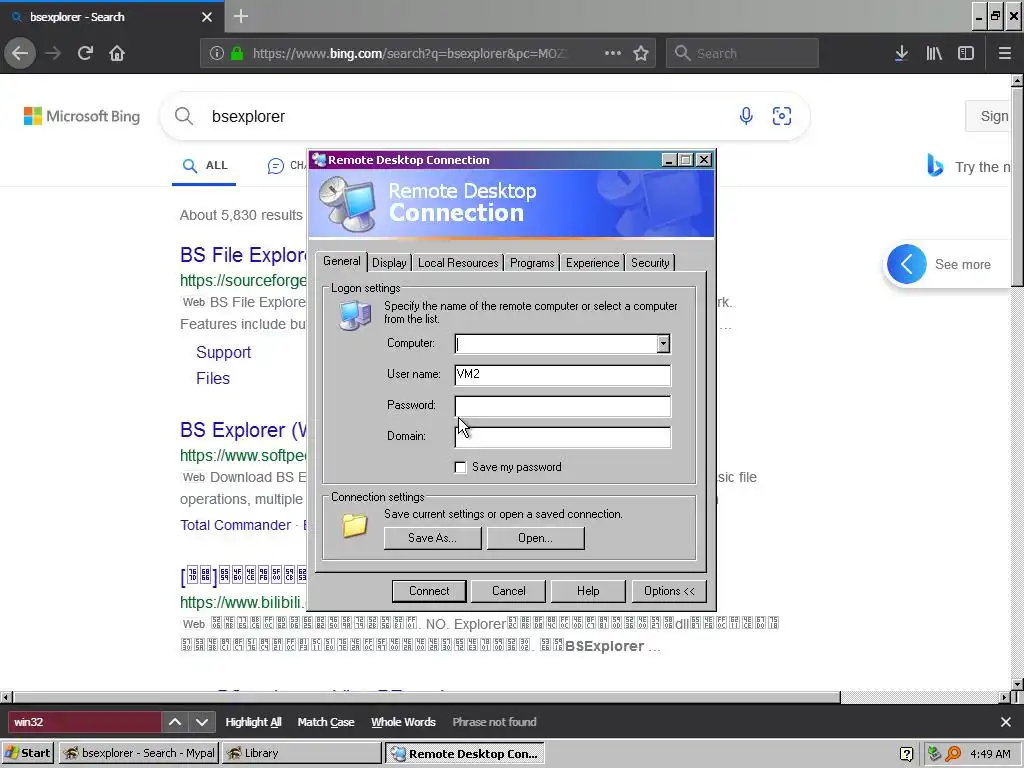Select the General tab
The height and width of the screenshot is (768, 1024).
(x=342, y=261)
